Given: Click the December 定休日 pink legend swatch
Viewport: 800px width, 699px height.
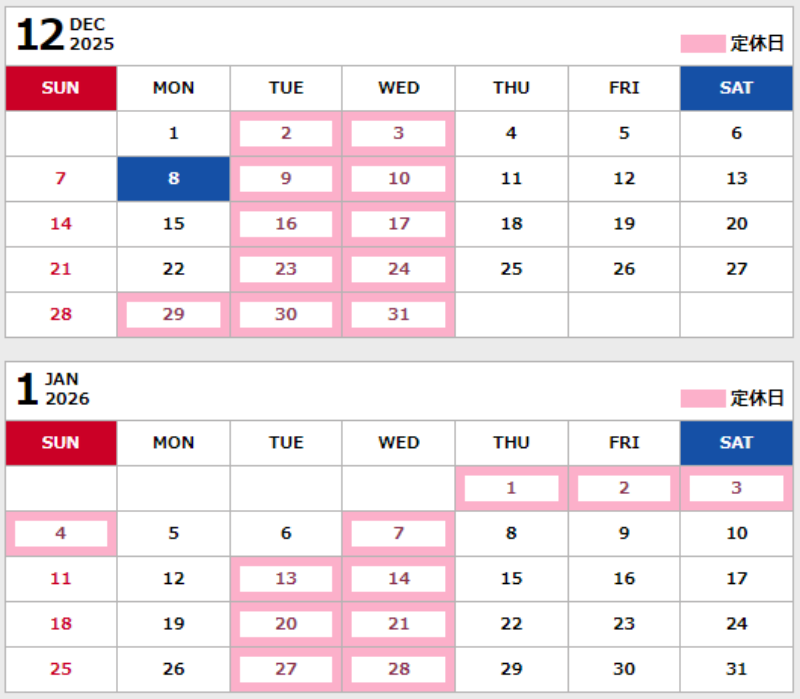Looking at the screenshot, I should click(x=702, y=44).
